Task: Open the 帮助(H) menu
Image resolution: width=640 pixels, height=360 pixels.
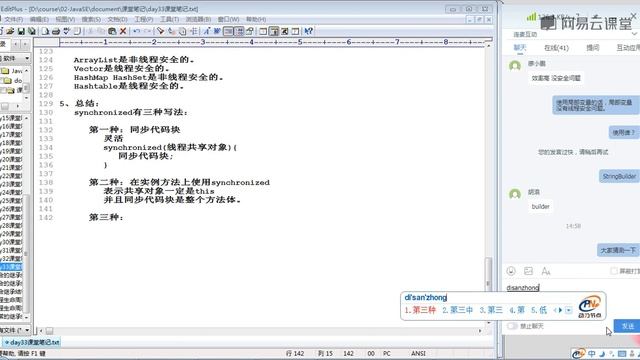Action: point(256,19)
